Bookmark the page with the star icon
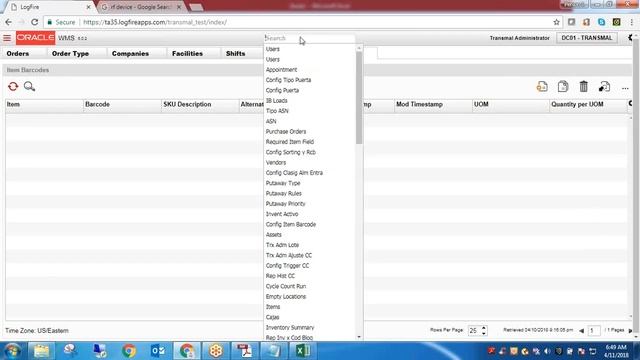This screenshot has height=360, width=640. [x=556, y=22]
